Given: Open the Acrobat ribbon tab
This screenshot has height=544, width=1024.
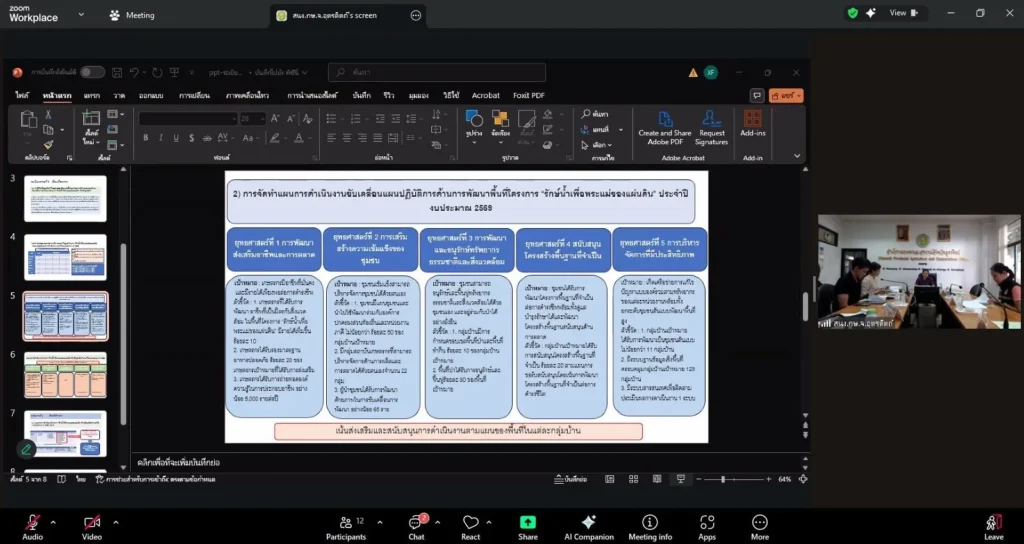Looking at the screenshot, I should 486,95.
